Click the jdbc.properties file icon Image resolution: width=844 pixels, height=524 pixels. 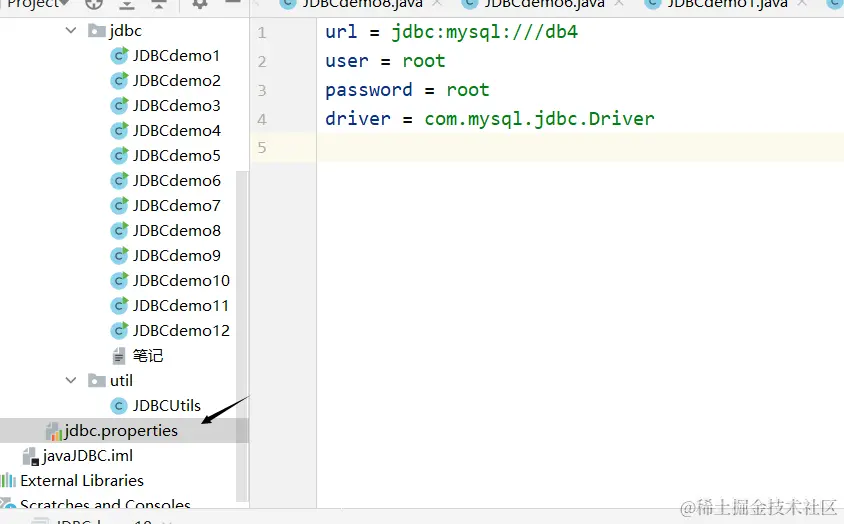coord(54,431)
